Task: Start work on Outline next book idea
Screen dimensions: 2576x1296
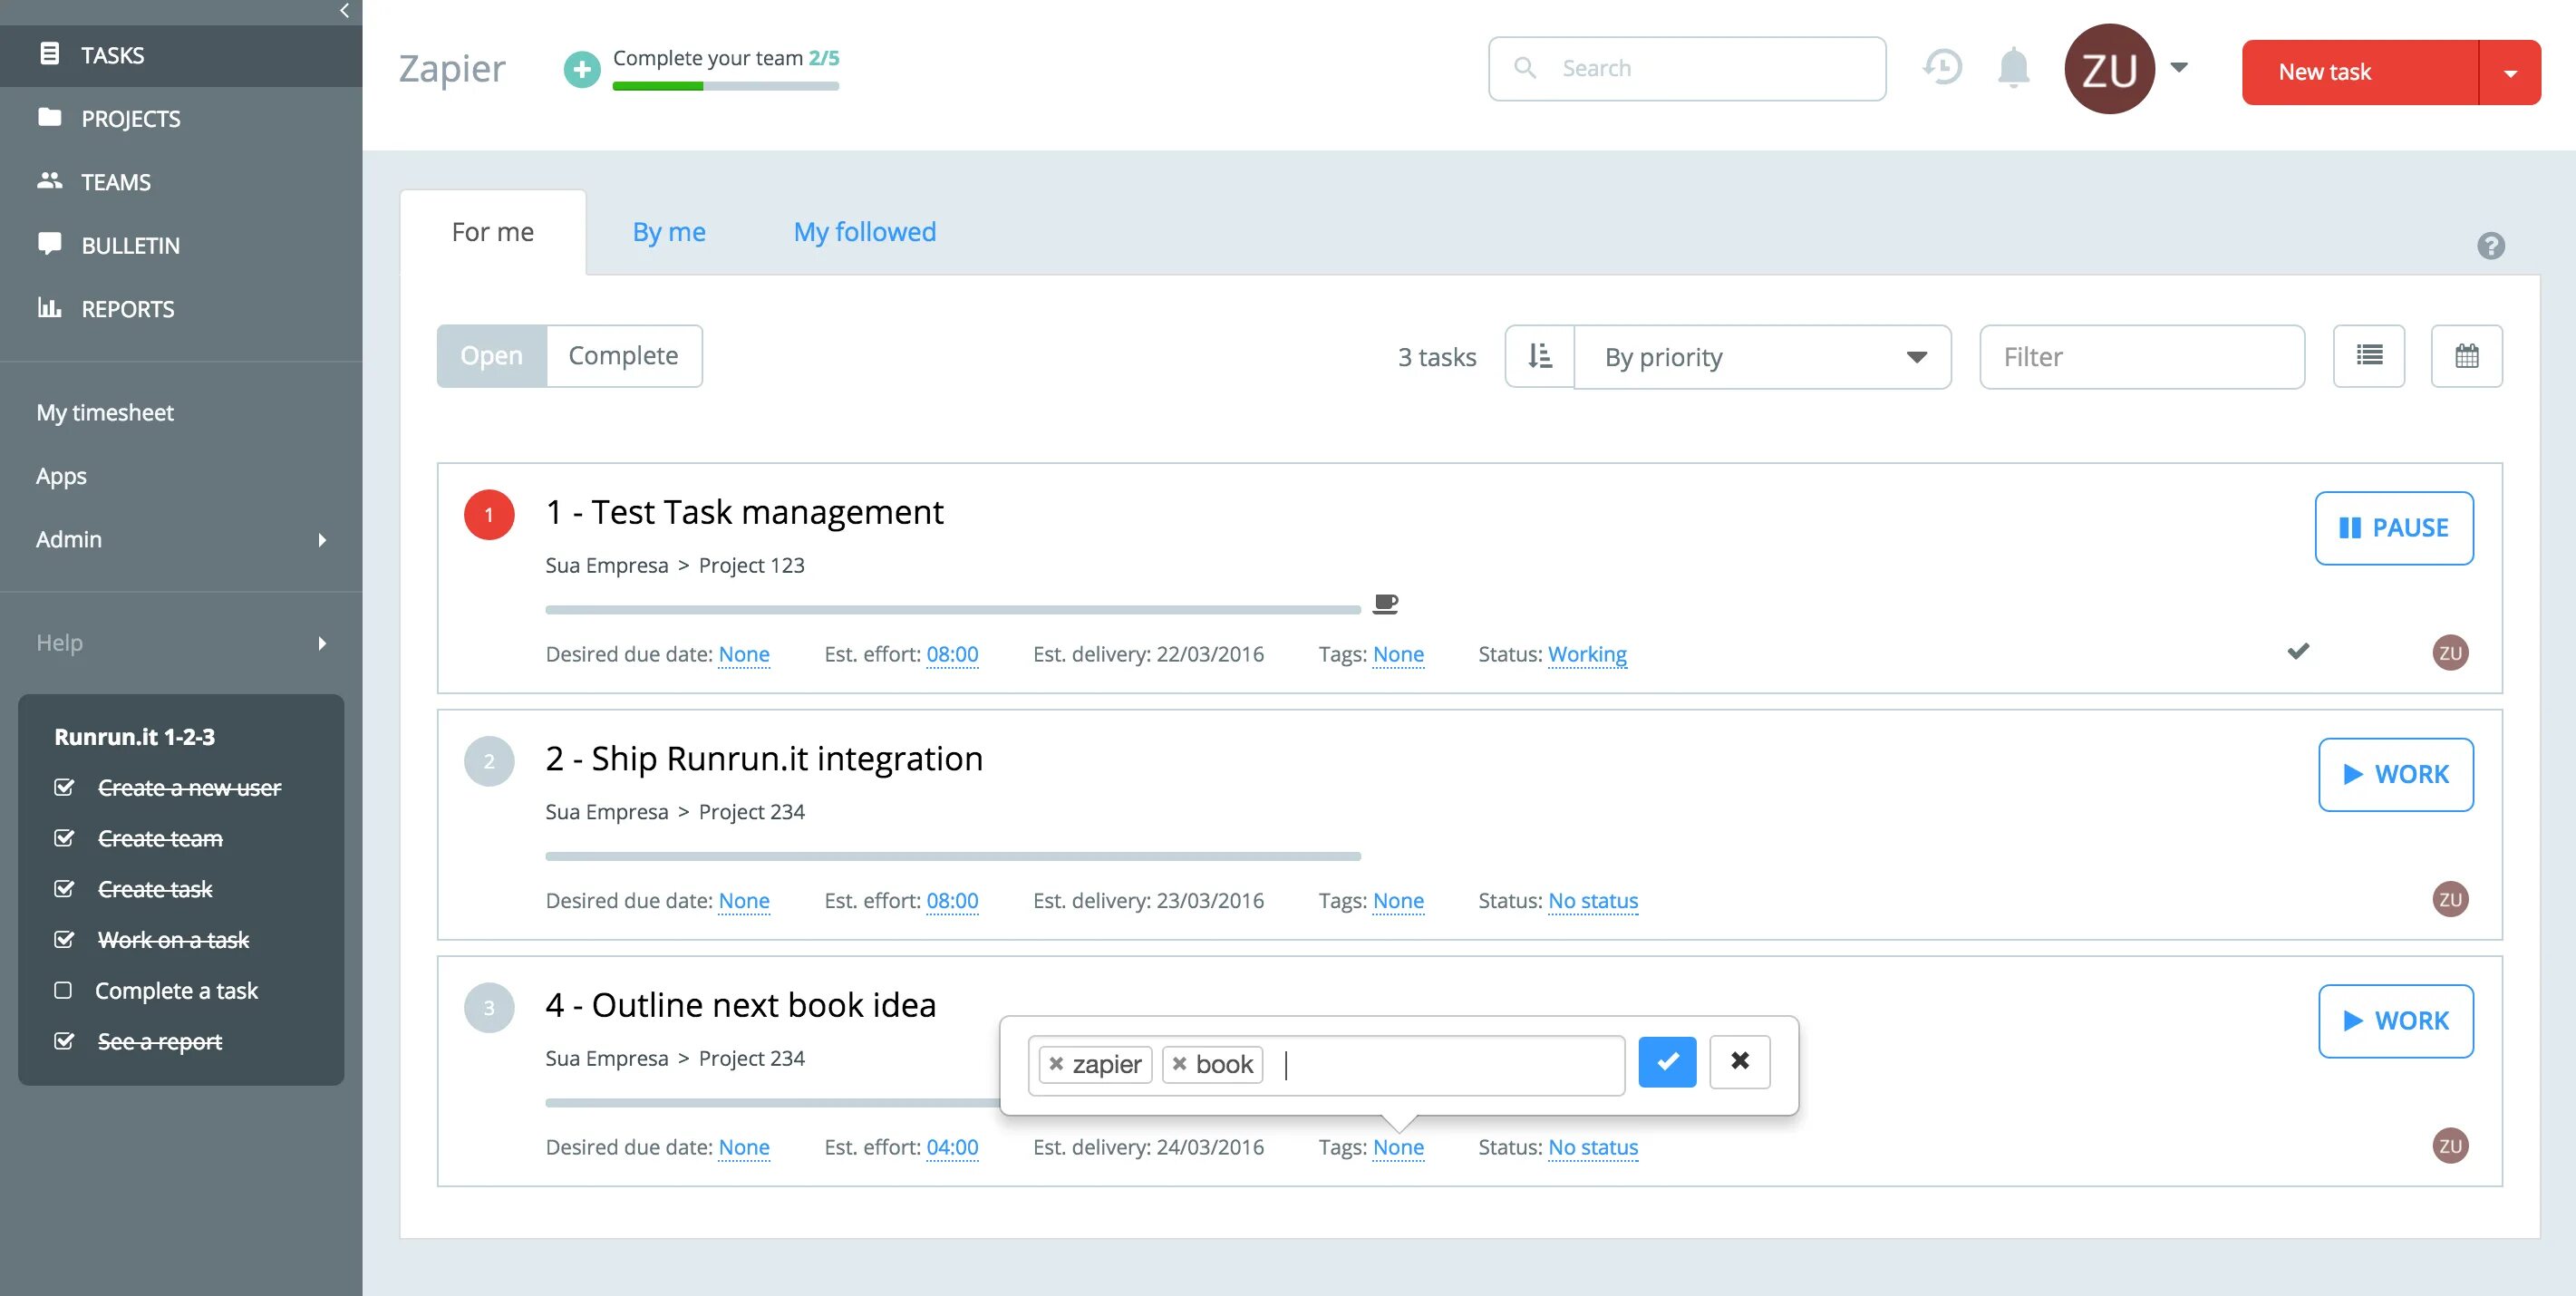Action: coord(2396,1021)
